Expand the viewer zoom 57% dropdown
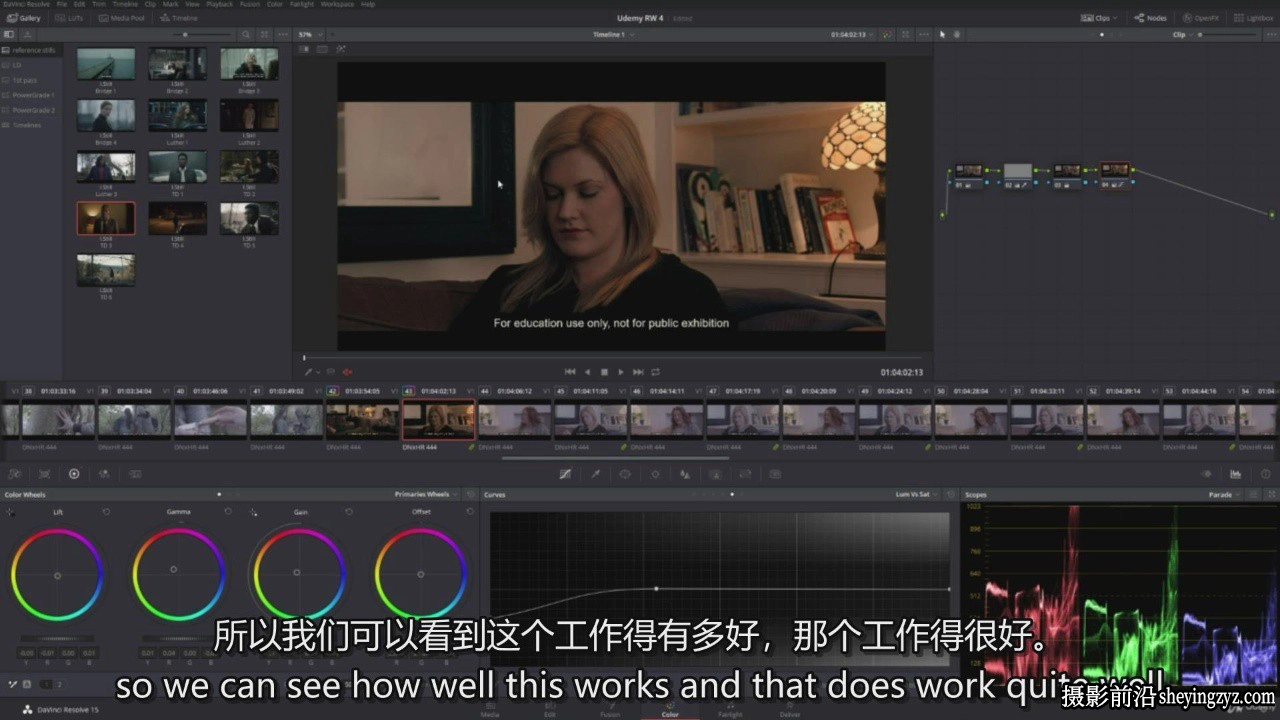 point(310,34)
